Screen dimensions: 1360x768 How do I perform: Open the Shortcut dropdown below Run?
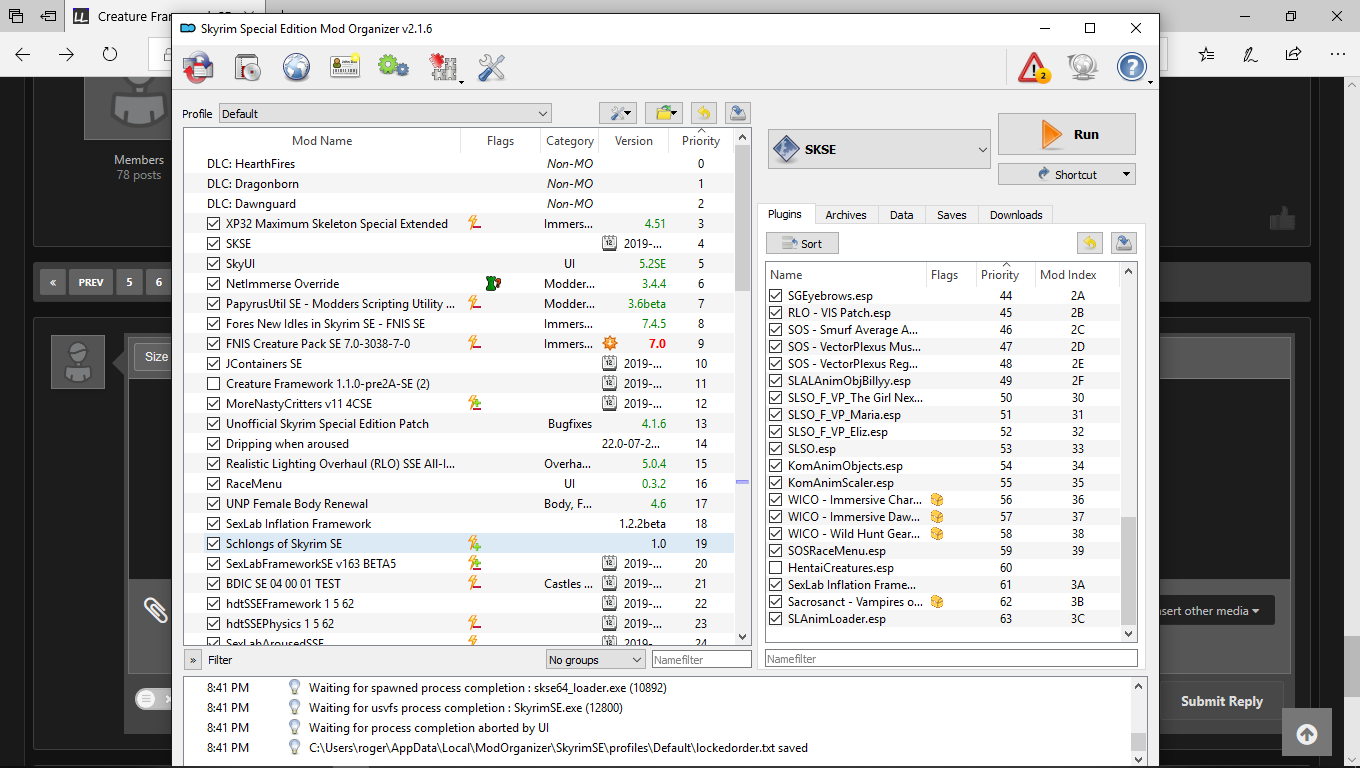[x=1066, y=174]
